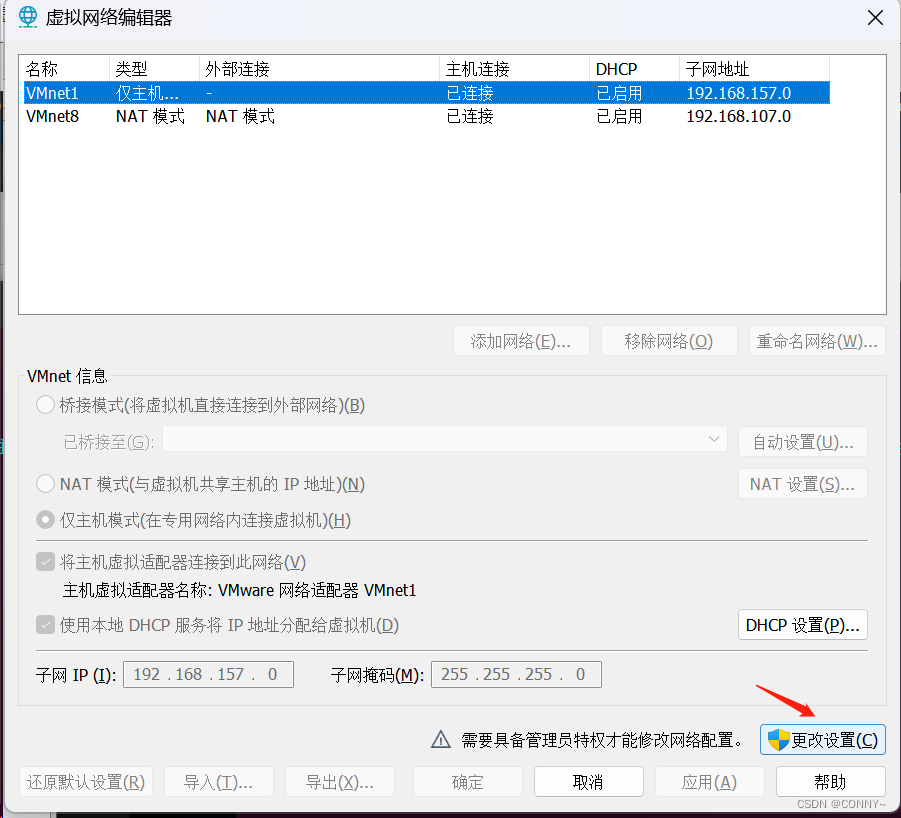The image size is (901, 818).
Task: Click 添加网络(E)... button
Action: (x=521, y=341)
